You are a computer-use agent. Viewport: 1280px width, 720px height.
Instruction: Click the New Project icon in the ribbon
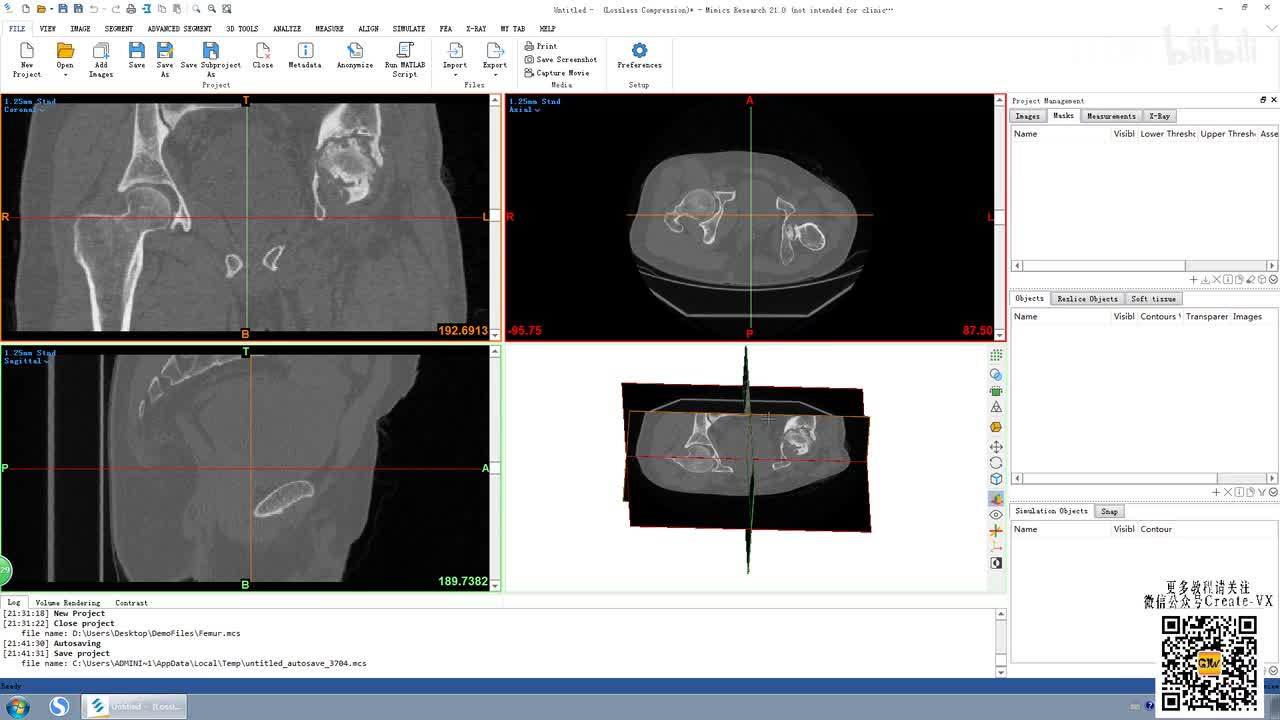(x=27, y=51)
